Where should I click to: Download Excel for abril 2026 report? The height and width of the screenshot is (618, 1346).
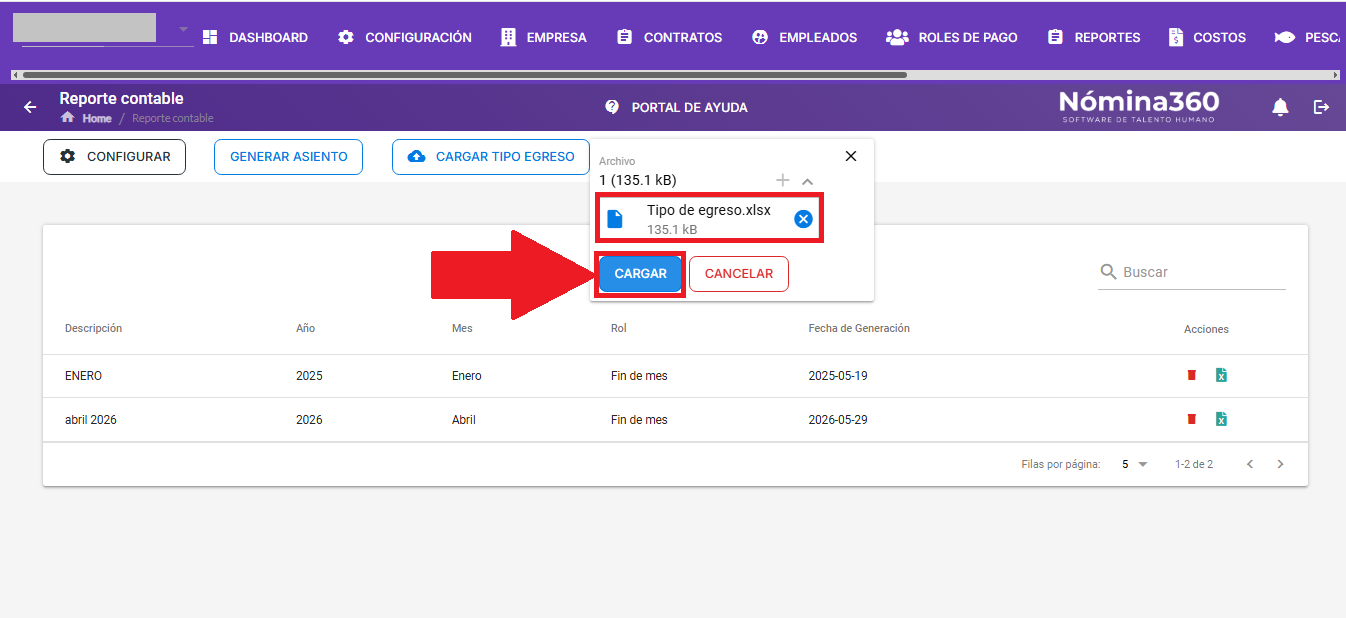point(1221,419)
